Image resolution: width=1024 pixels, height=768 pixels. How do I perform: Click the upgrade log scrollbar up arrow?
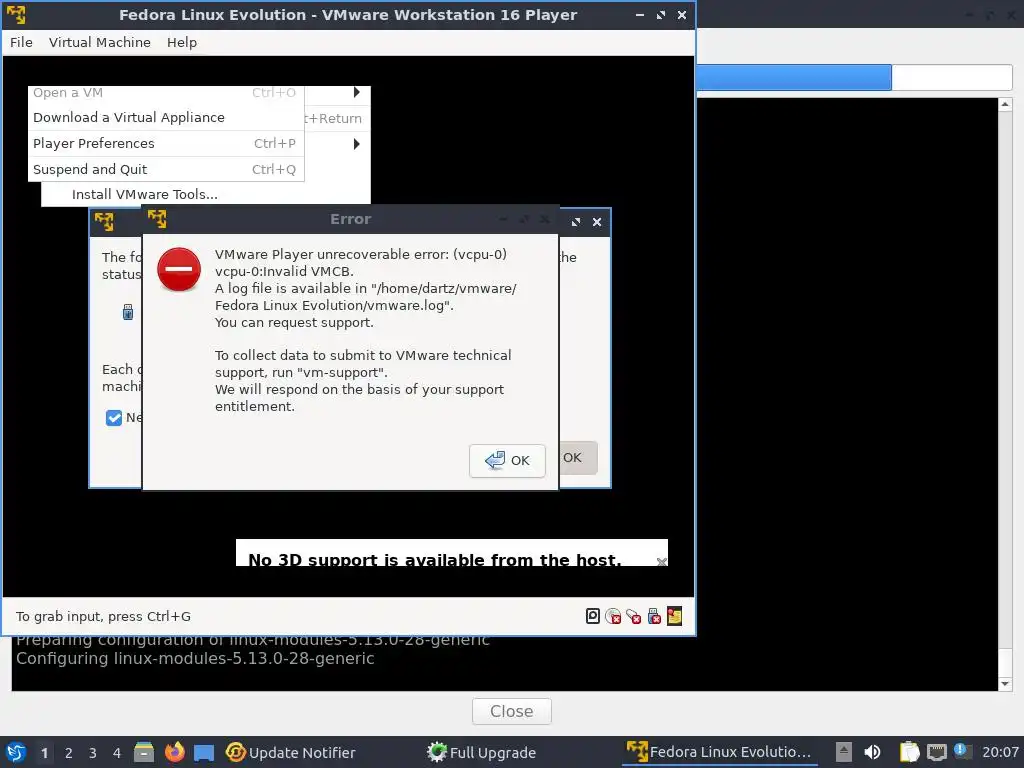click(1005, 104)
